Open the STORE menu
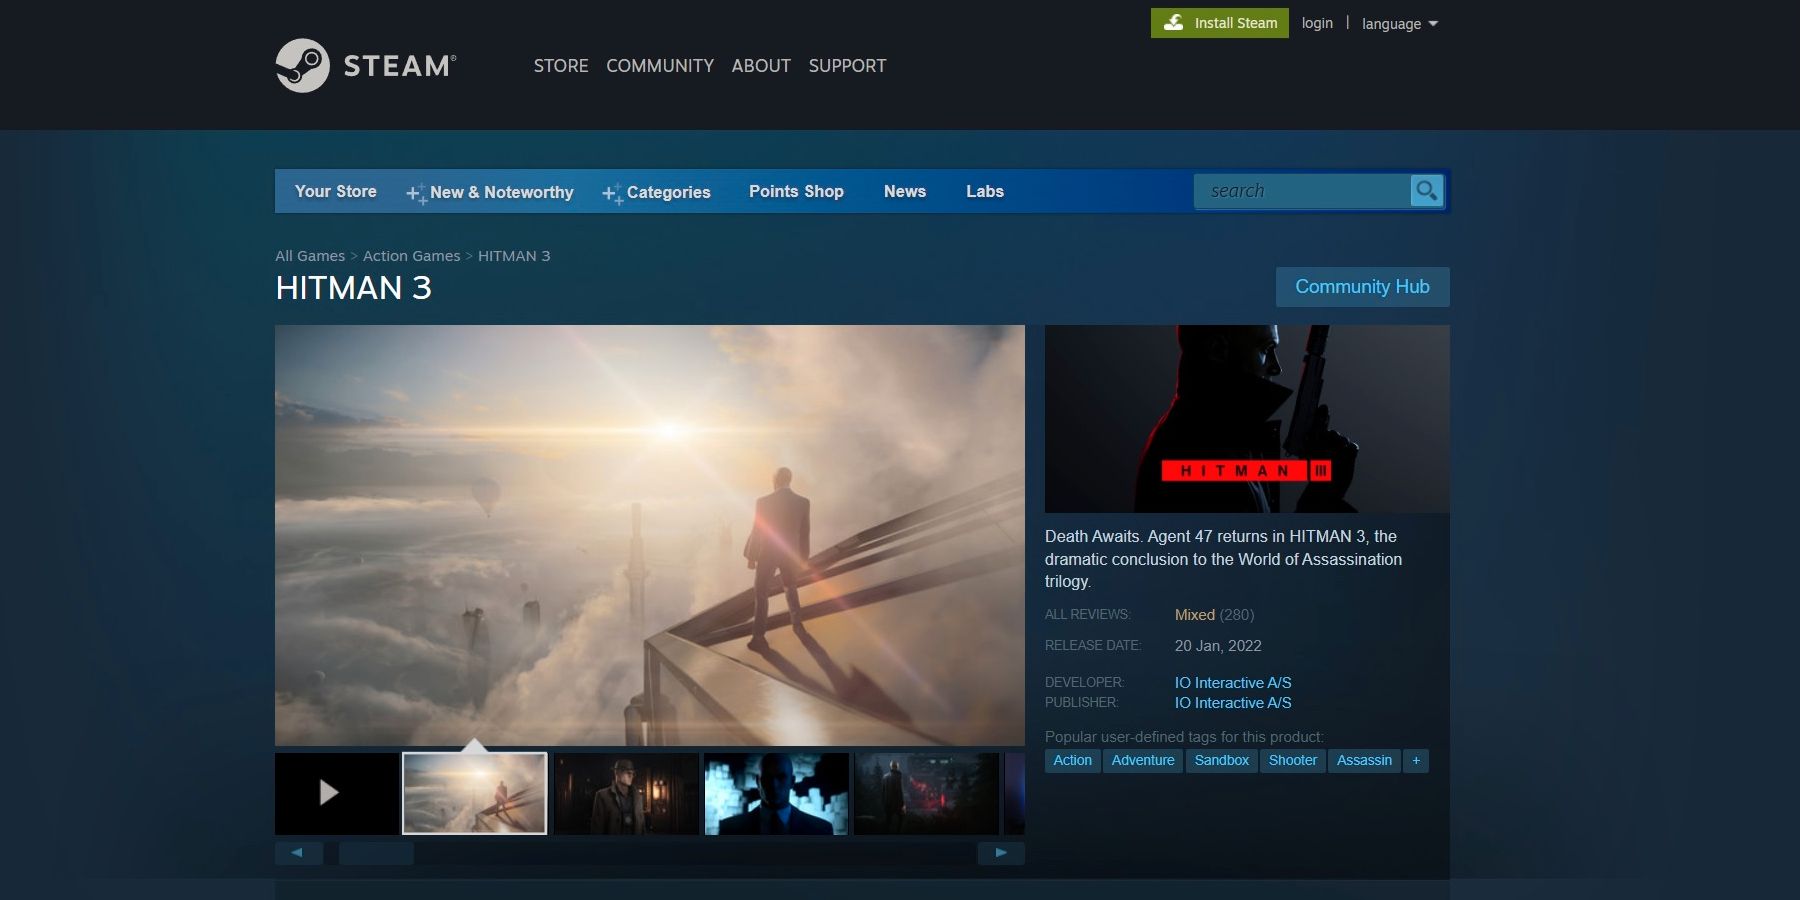Image resolution: width=1800 pixels, height=900 pixels. point(561,66)
